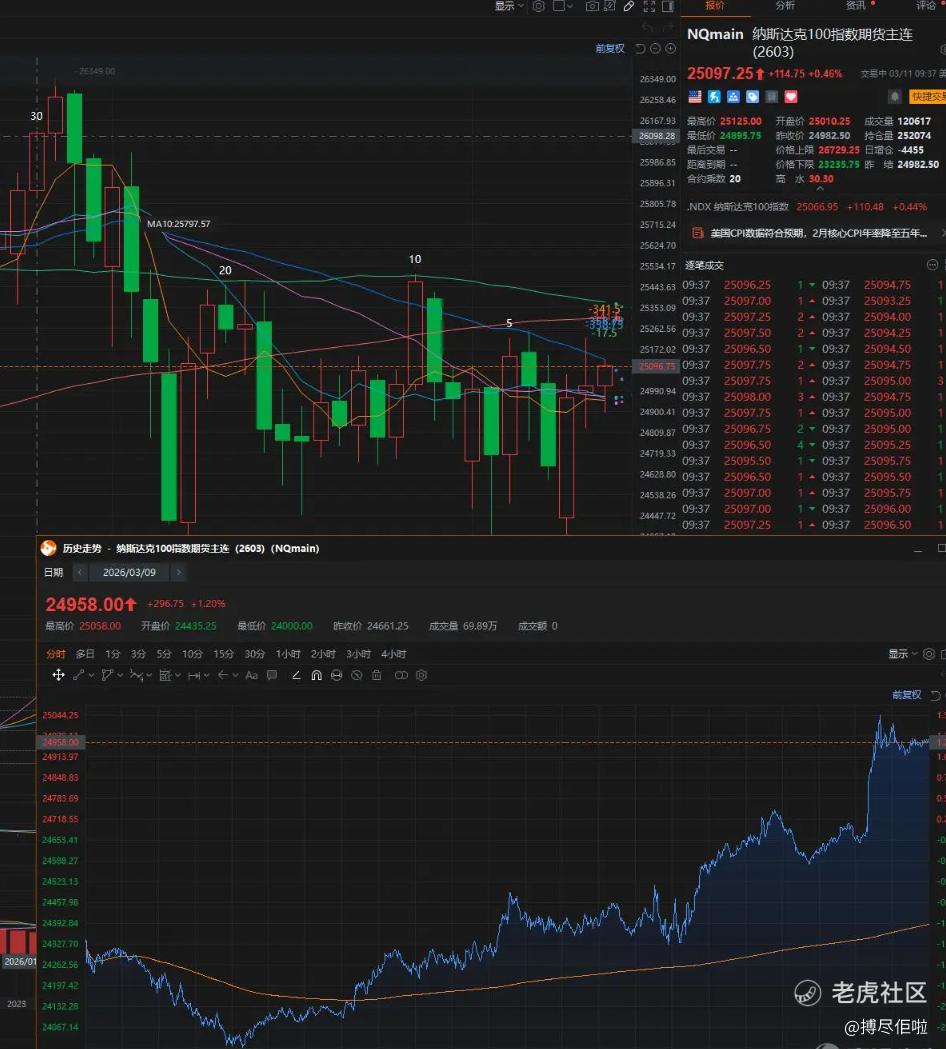
Task: Open 逐笔成交 panel options icon
Action: point(932,265)
